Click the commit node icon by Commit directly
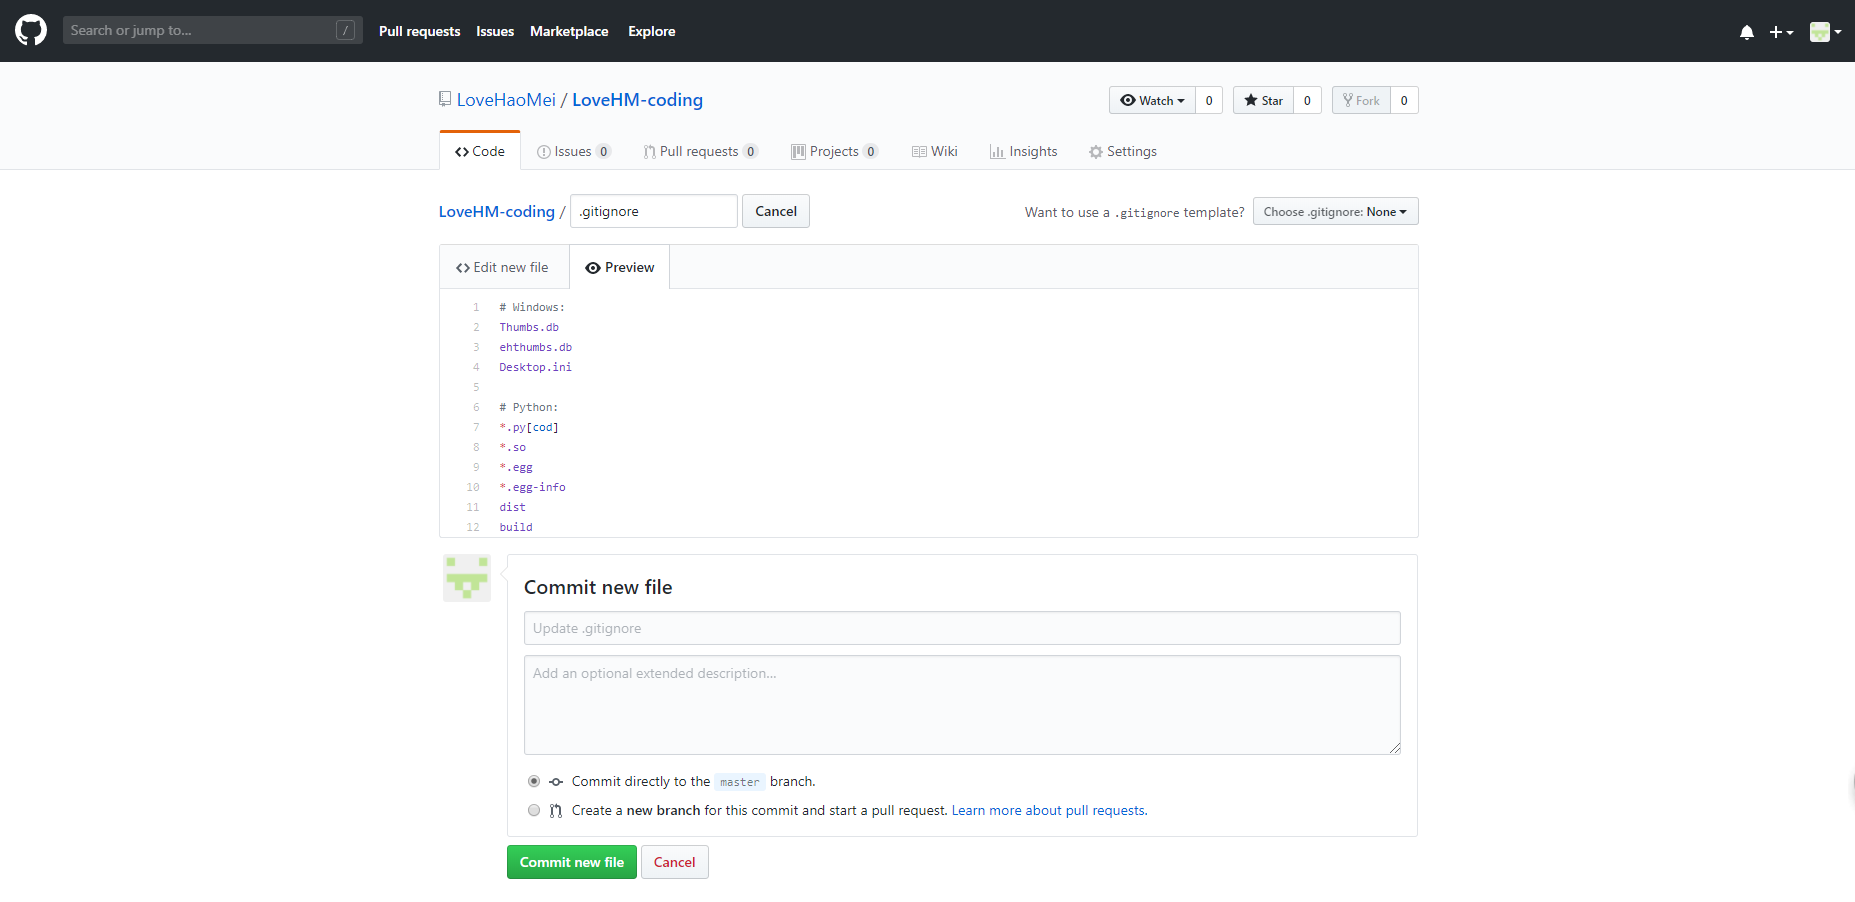Image resolution: width=1855 pixels, height=902 pixels. (x=556, y=782)
